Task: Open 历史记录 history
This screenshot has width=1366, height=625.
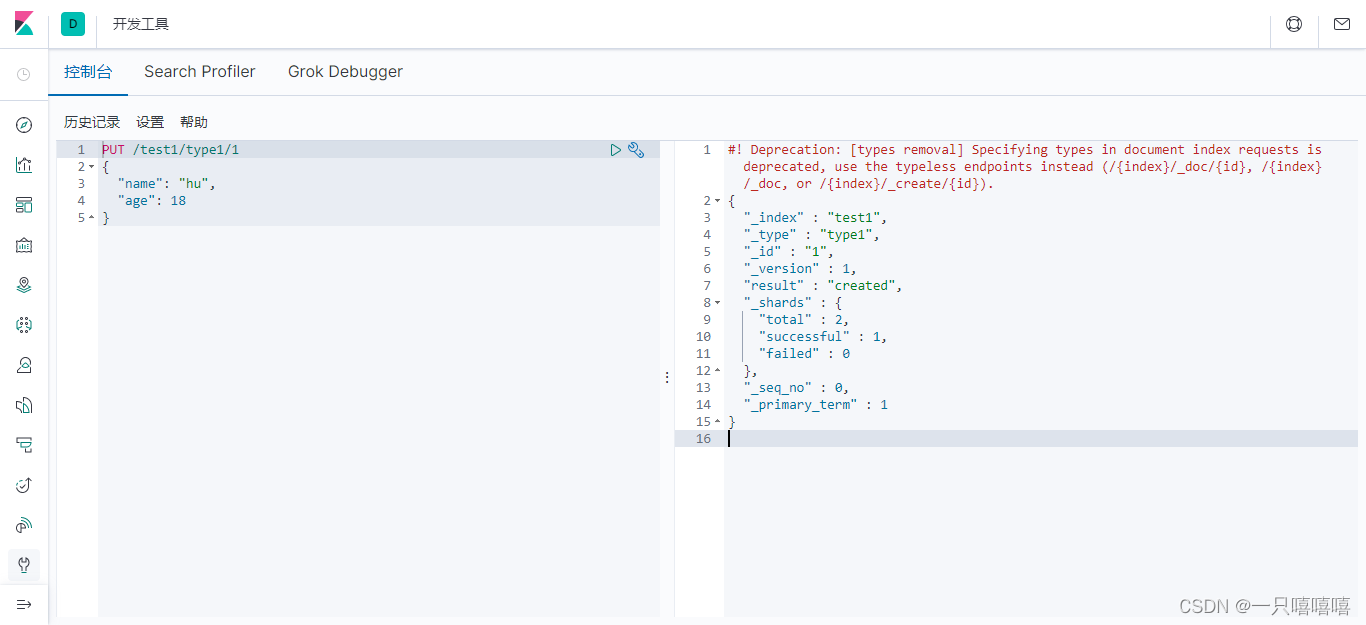Action: 92,122
